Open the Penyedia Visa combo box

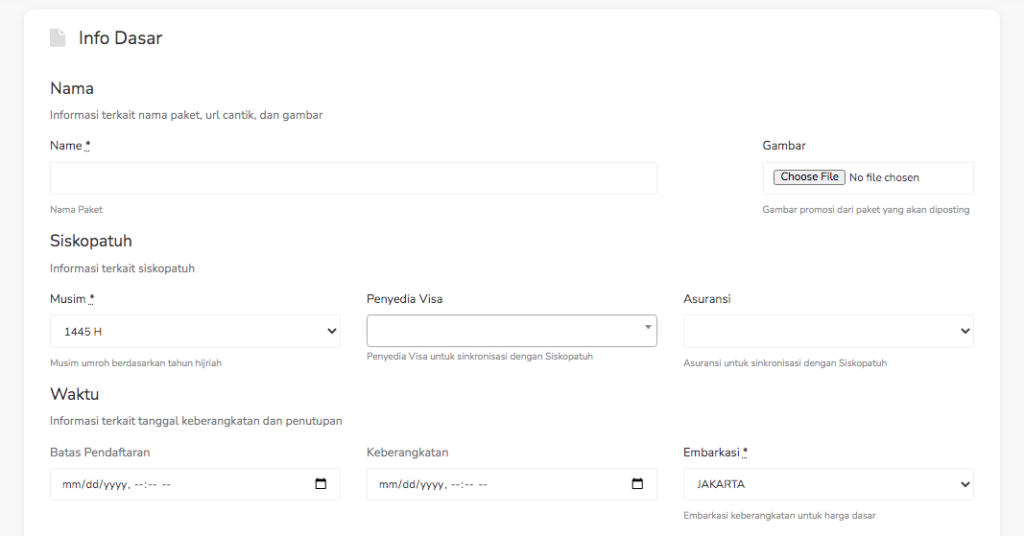pyautogui.click(x=505, y=331)
